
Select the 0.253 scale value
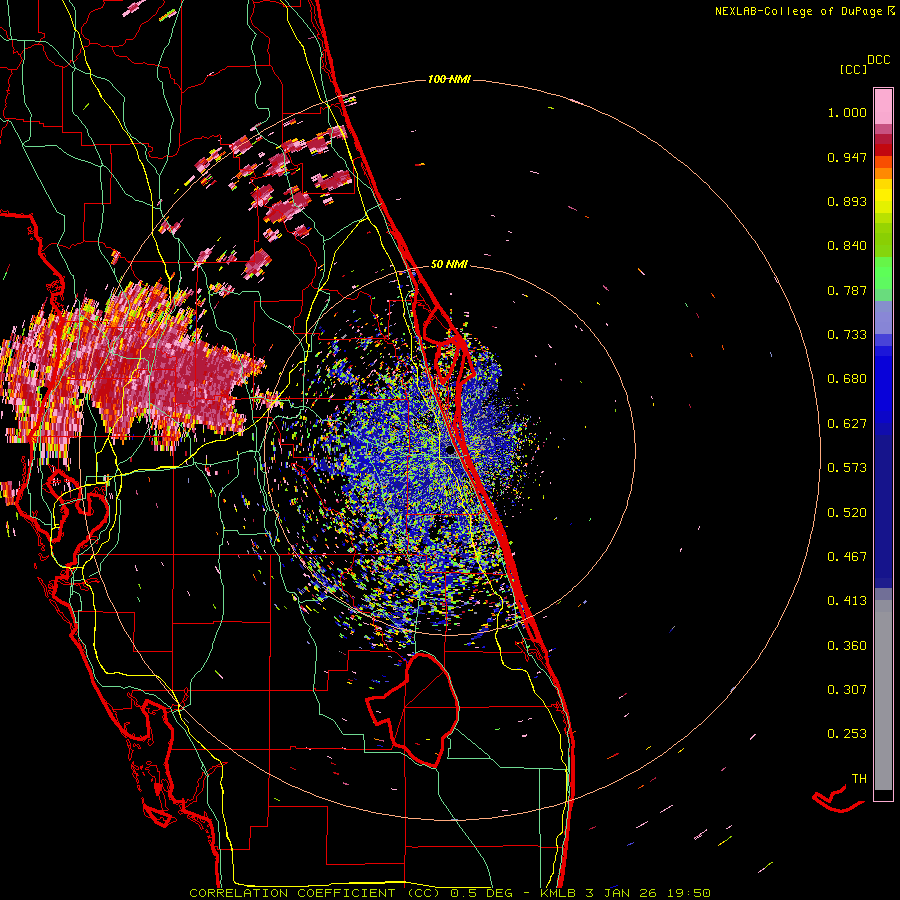pos(847,734)
